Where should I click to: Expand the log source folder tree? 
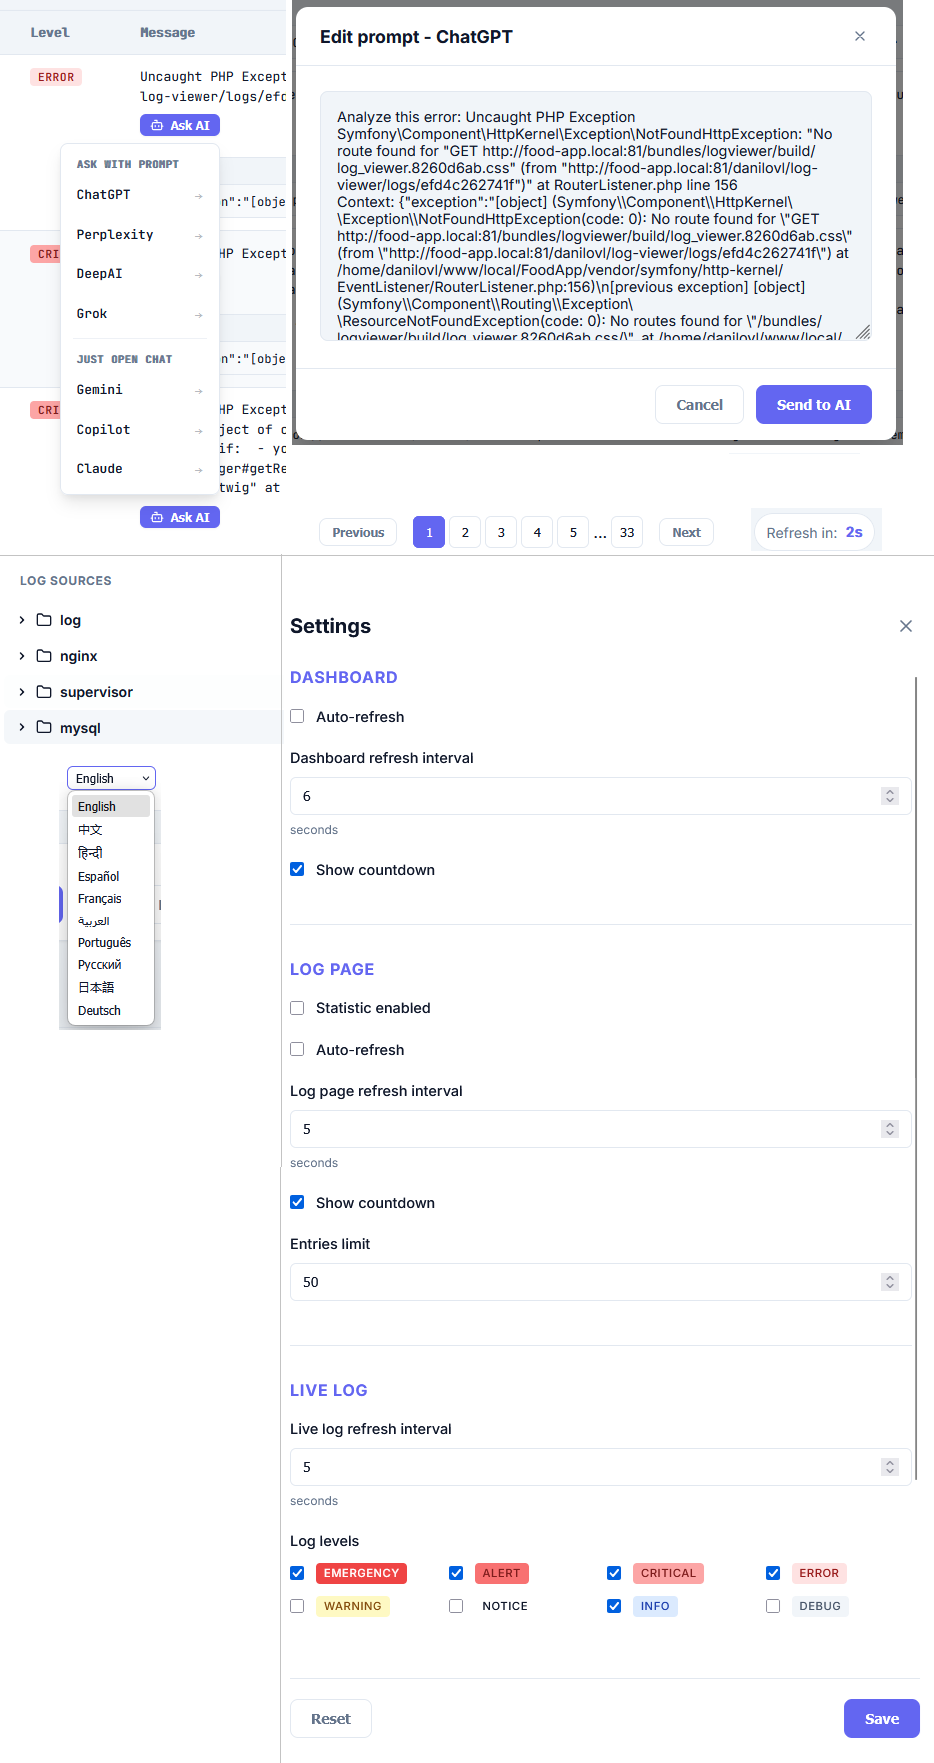22,620
